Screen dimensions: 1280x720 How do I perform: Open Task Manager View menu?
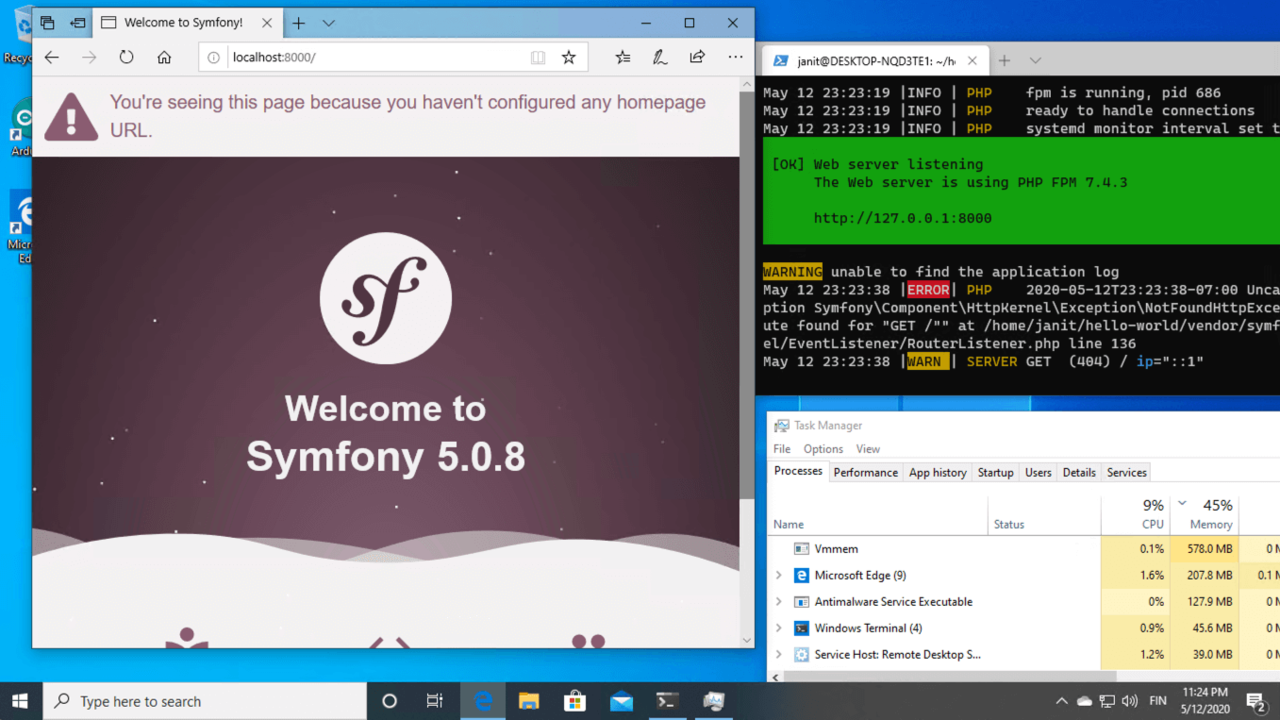click(867, 449)
